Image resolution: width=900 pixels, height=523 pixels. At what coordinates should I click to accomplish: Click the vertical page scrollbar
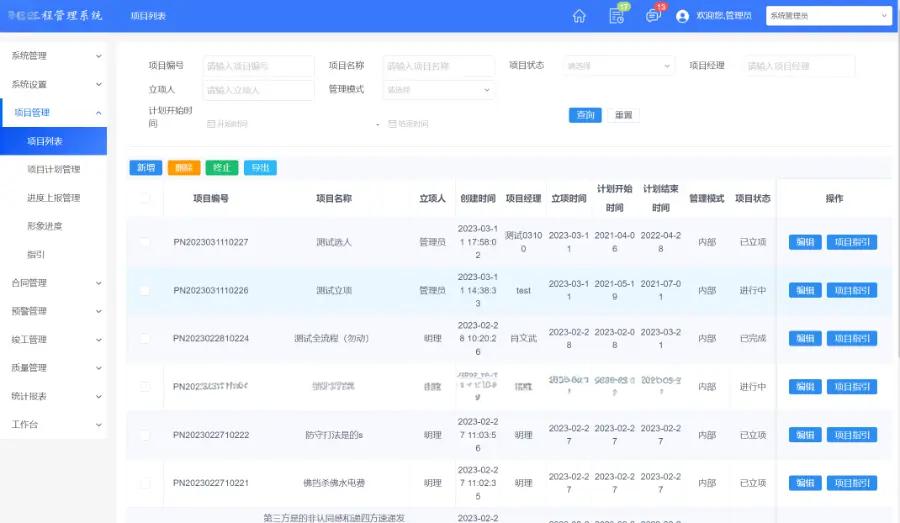coord(897,195)
